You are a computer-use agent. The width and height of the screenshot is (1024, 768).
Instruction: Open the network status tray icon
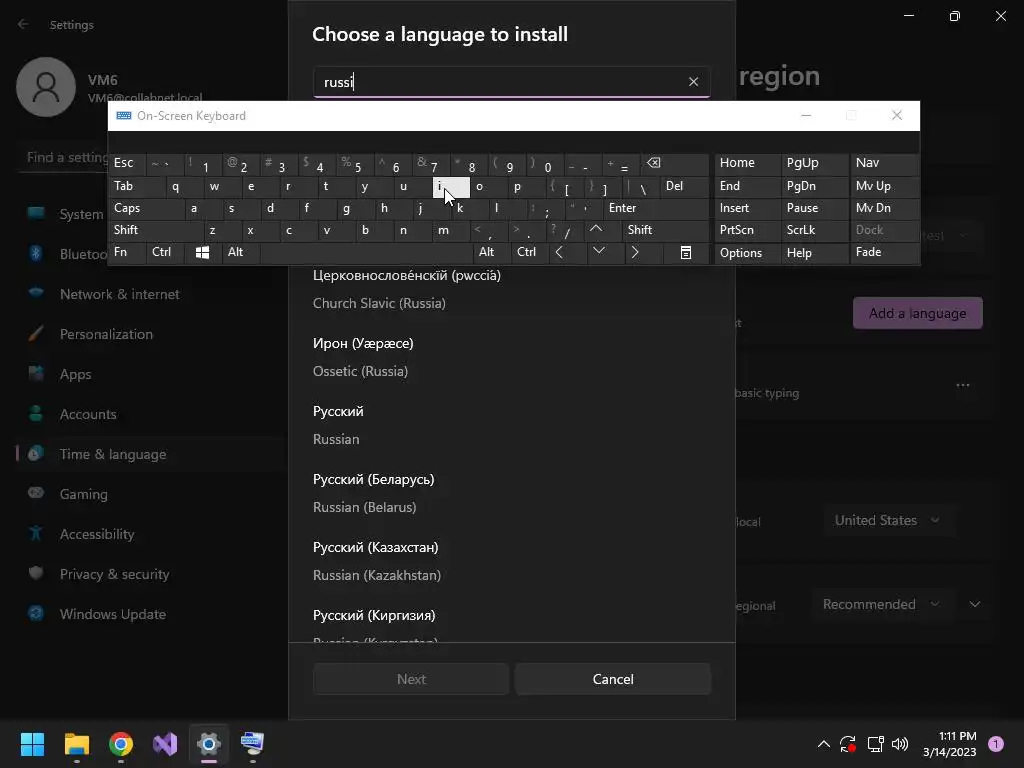[875, 744]
